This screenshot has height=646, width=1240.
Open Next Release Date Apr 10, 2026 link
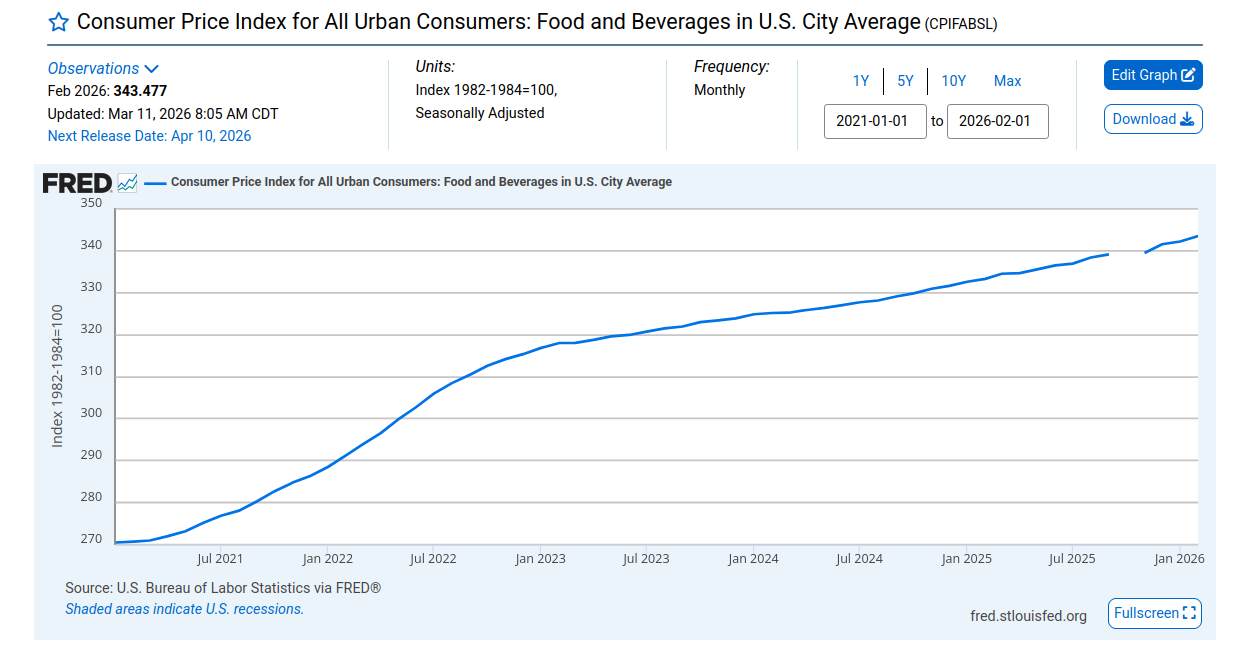click(x=150, y=136)
